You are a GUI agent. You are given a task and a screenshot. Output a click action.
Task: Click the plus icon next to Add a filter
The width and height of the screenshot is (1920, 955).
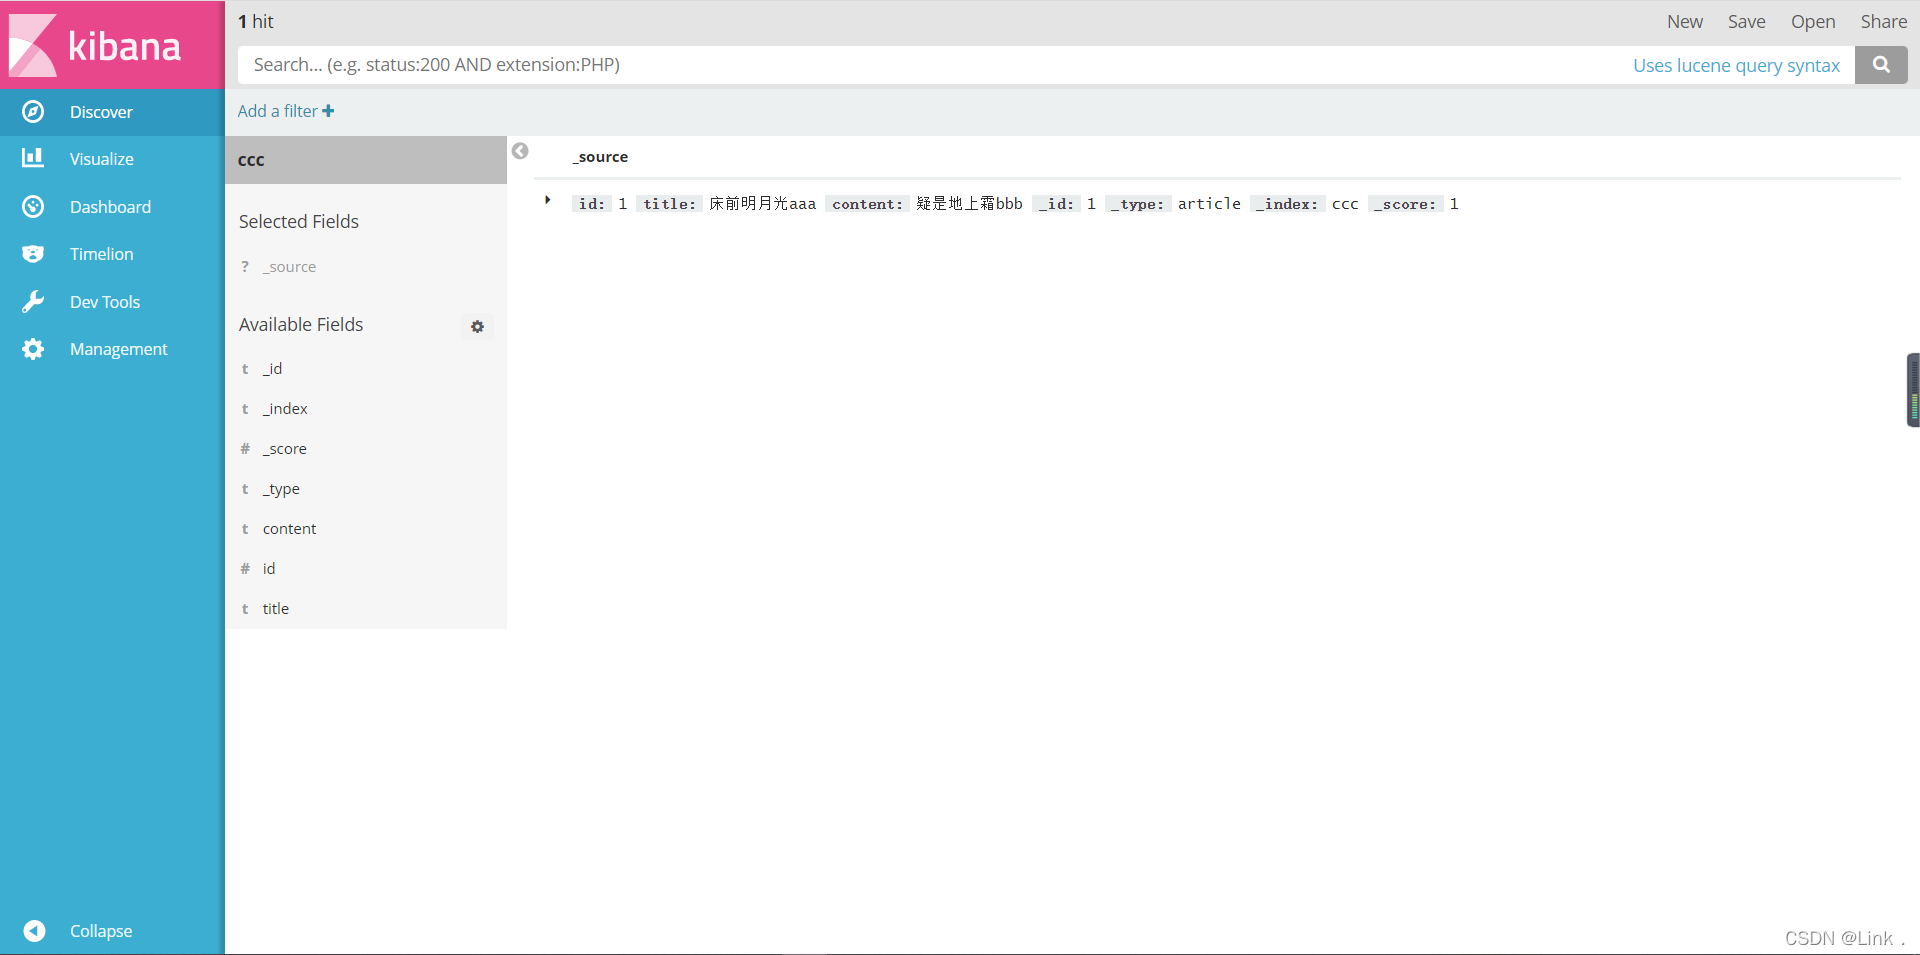coord(328,111)
